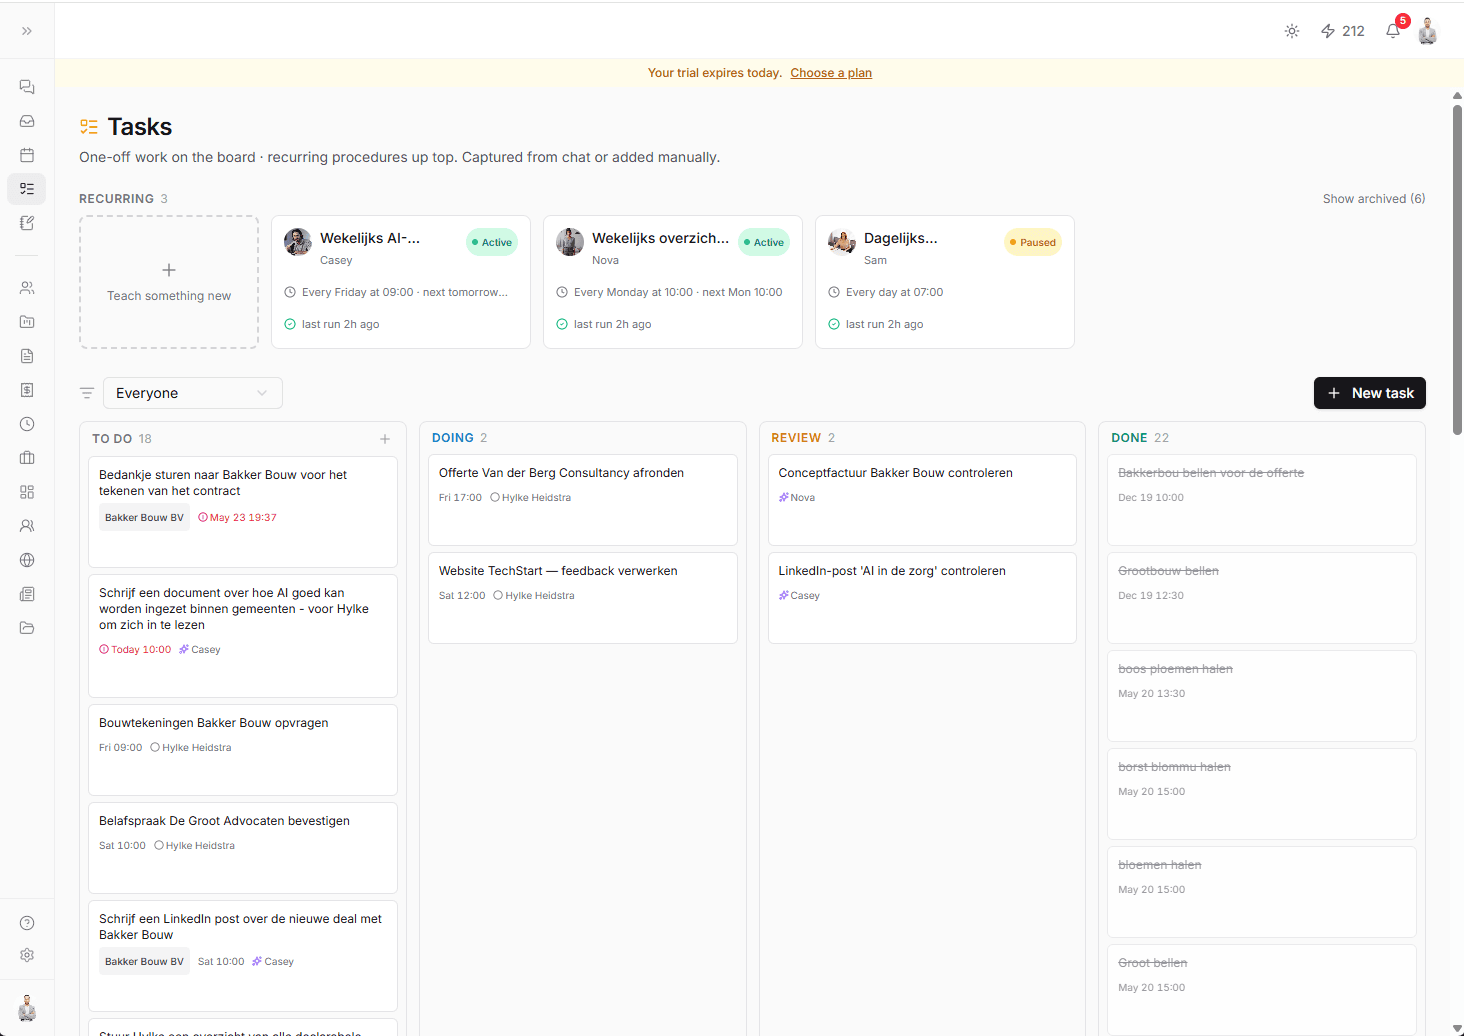Toggle Active status on Wekelijks overzich card
This screenshot has width=1464, height=1036.
pyautogui.click(x=764, y=242)
